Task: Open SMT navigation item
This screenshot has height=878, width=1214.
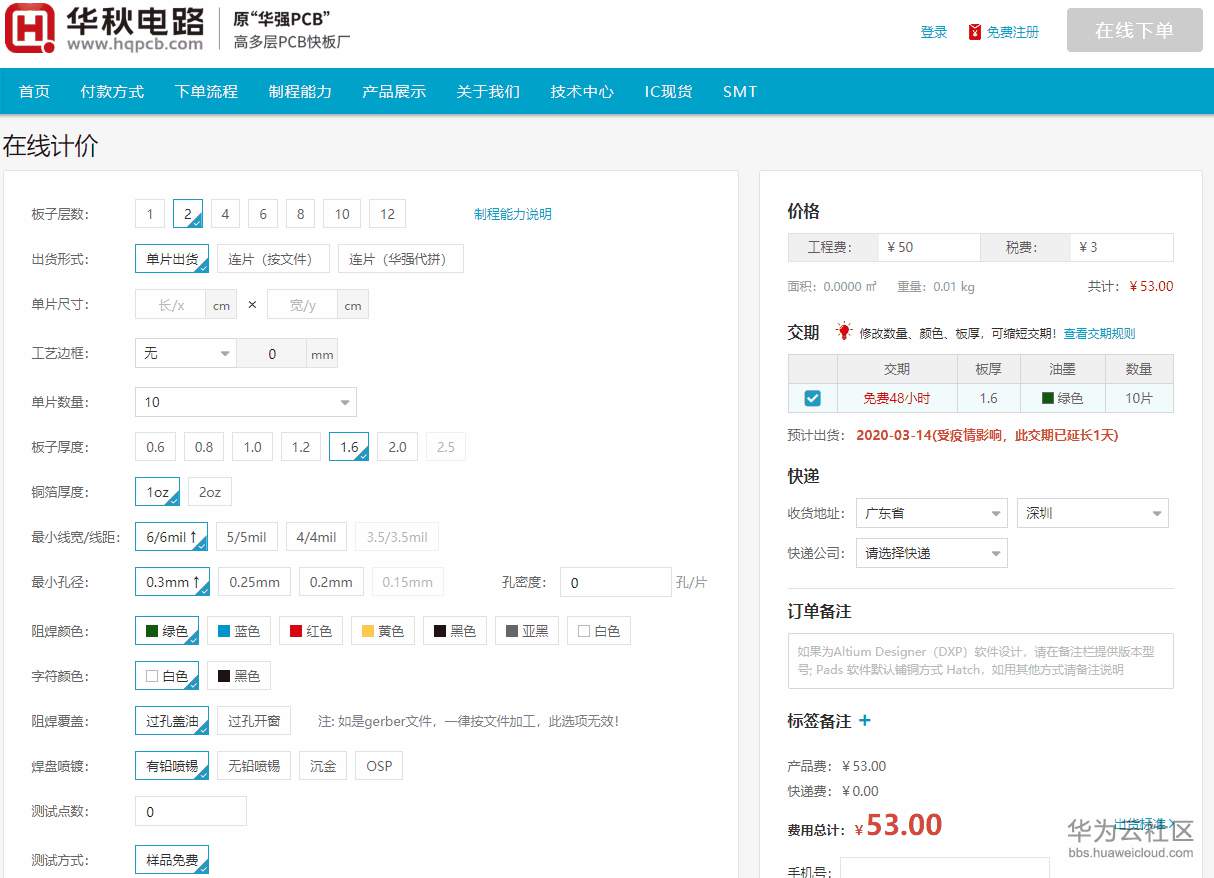Action: pos(740,91)
